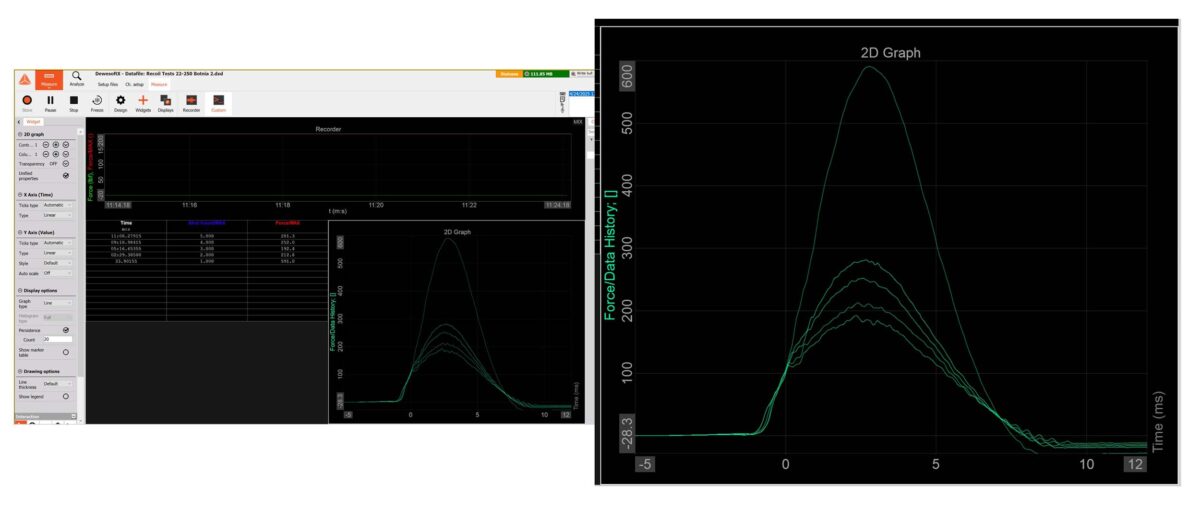1200x513 pixels.
Task: Open the Analyze mode
Action: [76, 78]
